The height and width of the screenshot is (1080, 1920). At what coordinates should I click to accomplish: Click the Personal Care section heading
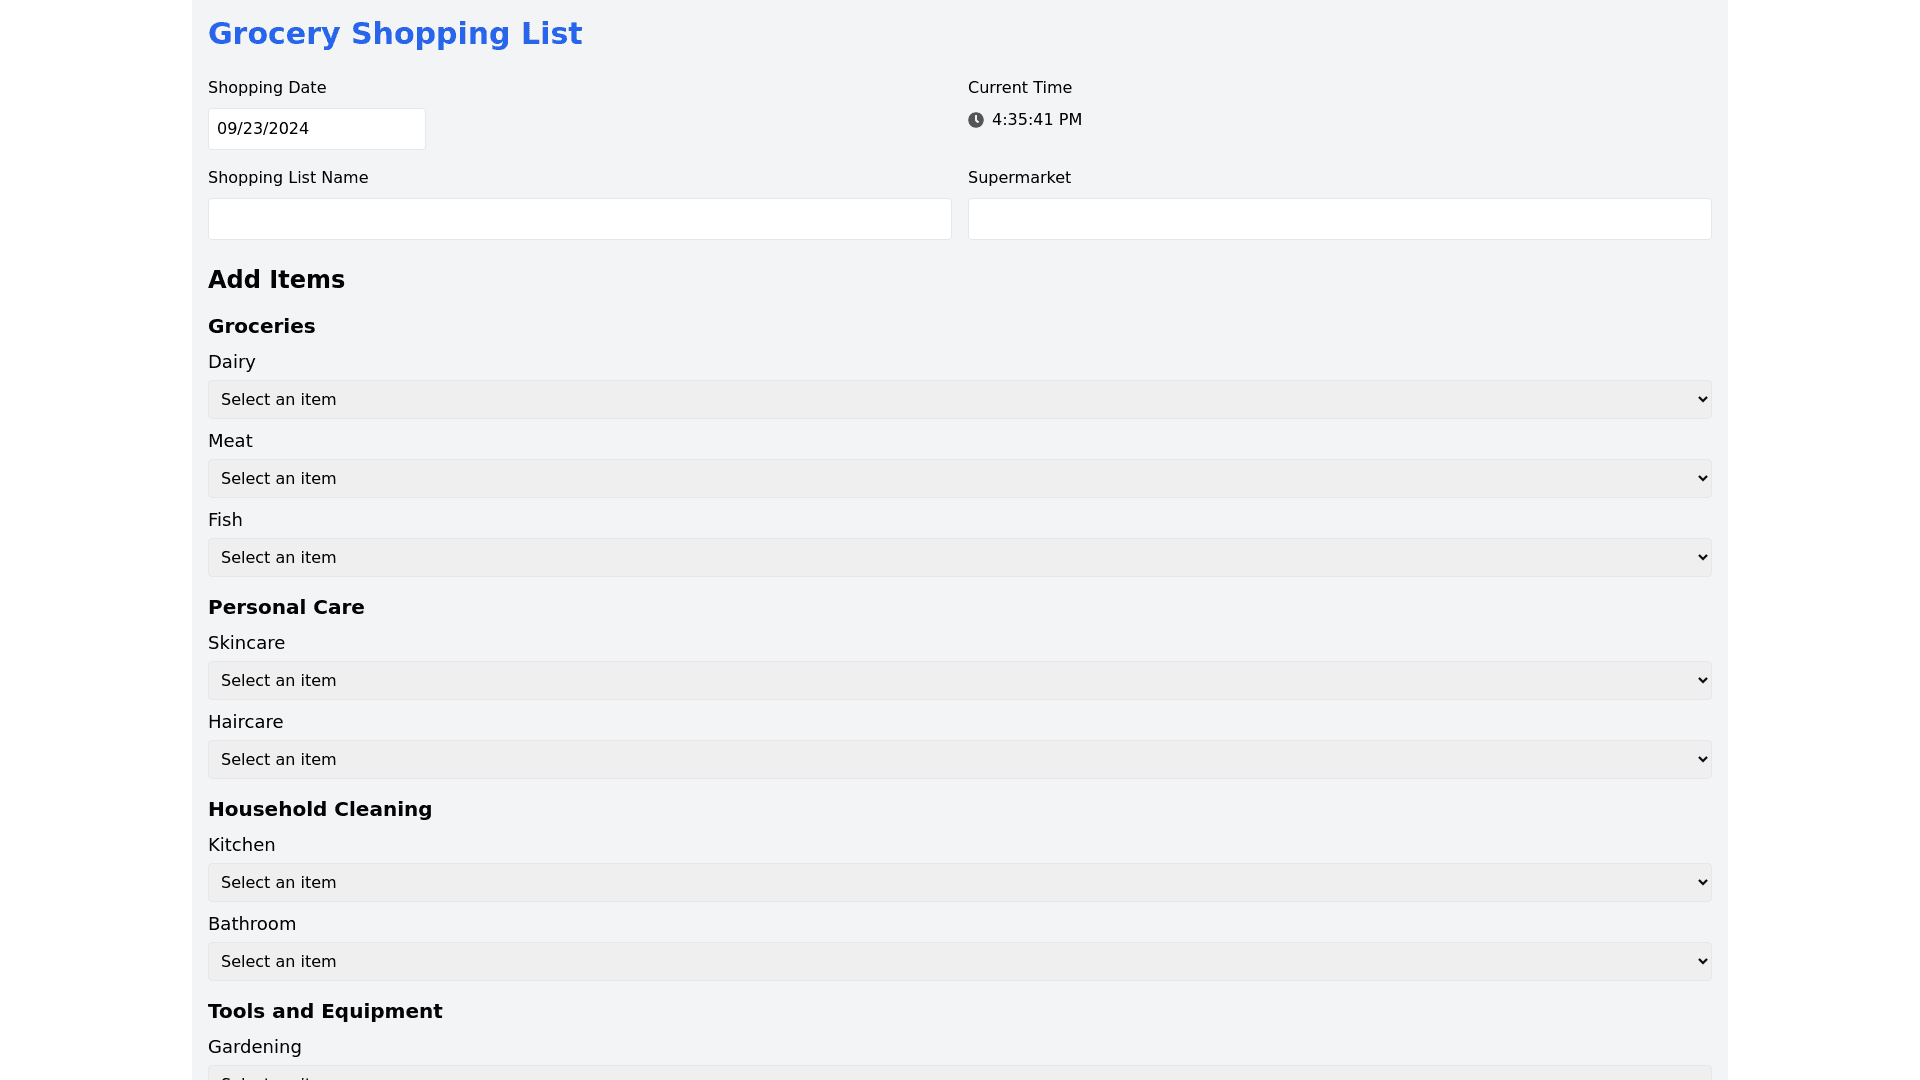coord(286,608)
